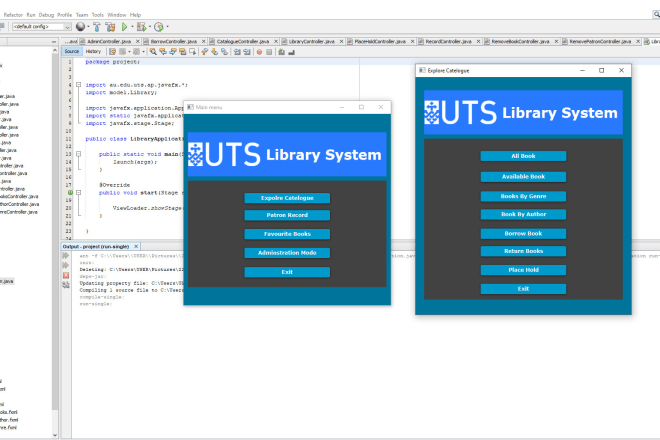Click Borrow Book button
This screenshot has width=660, height=440.
[x=523, y=233]
